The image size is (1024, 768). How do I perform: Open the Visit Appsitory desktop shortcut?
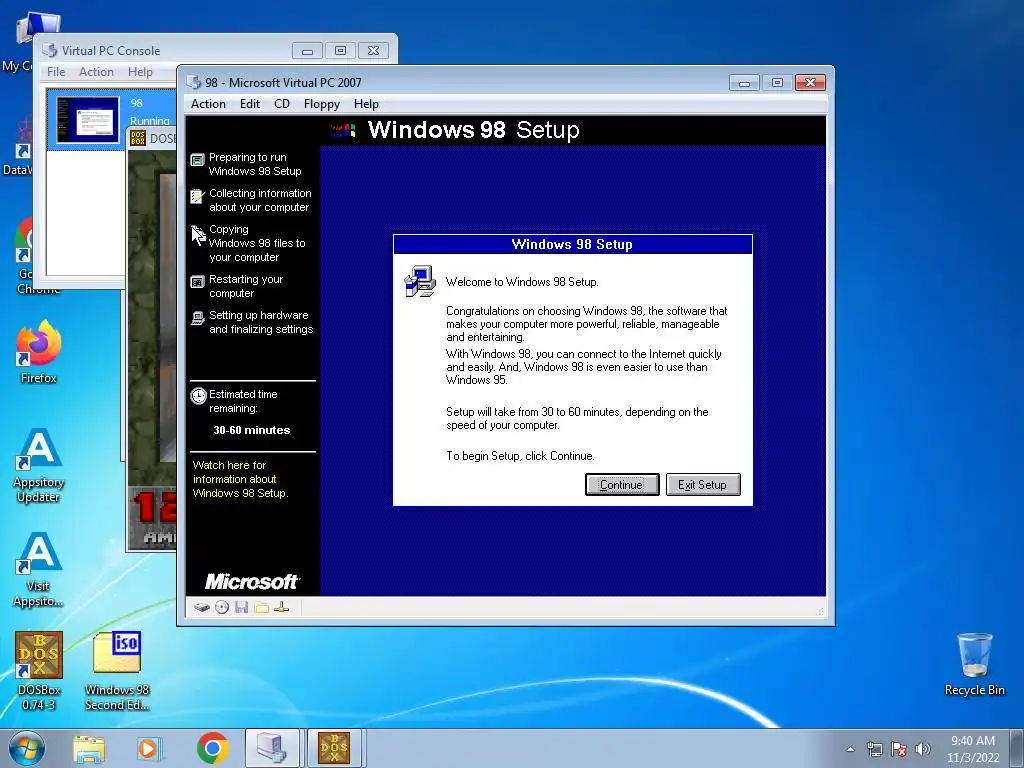39,569
